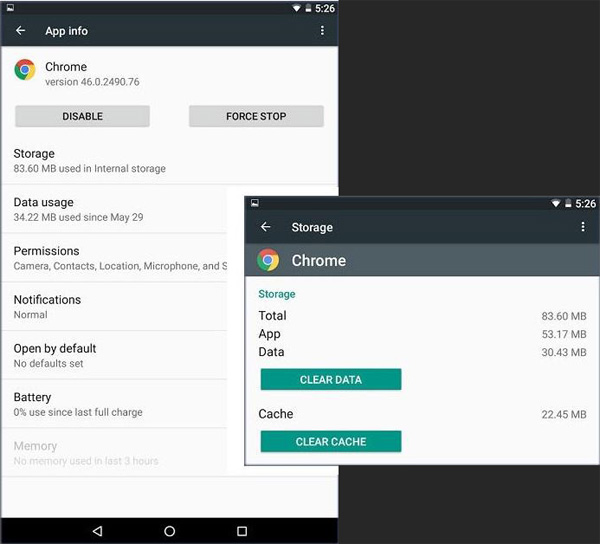Tap the battery icon in Storage status bar
600x544 pixels.
pyautogui.click(x=568, y=204)
